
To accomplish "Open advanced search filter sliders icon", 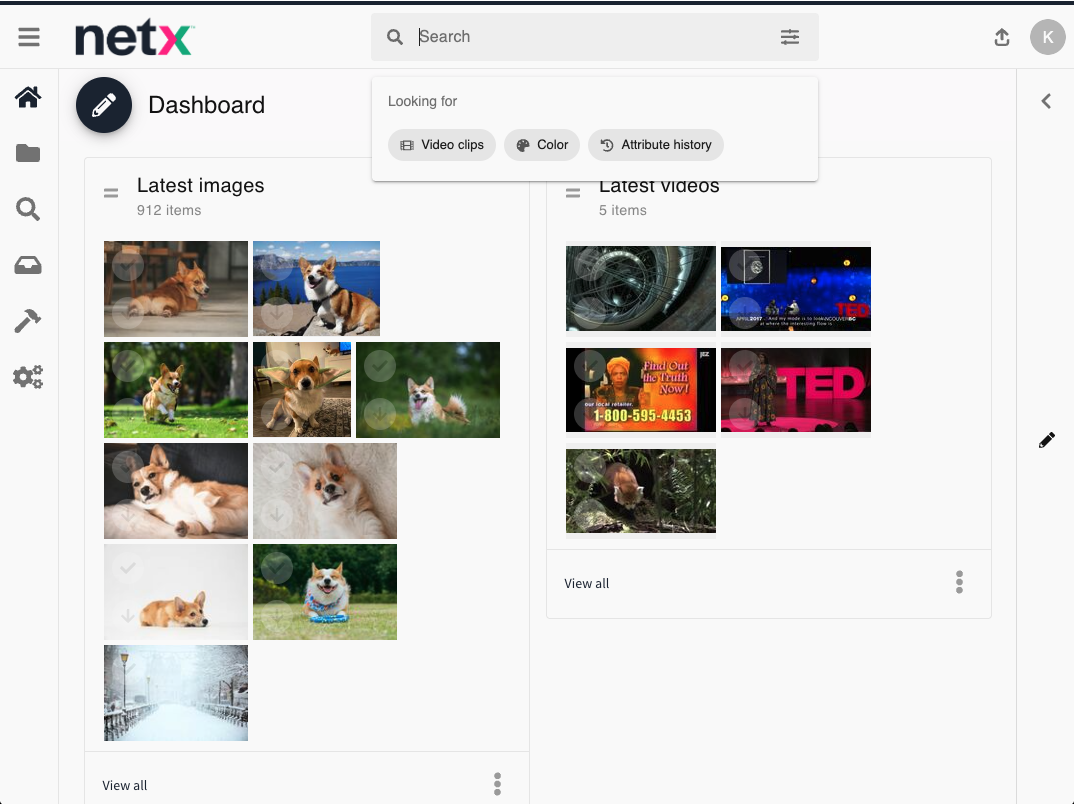I will (x=790, y=37).
